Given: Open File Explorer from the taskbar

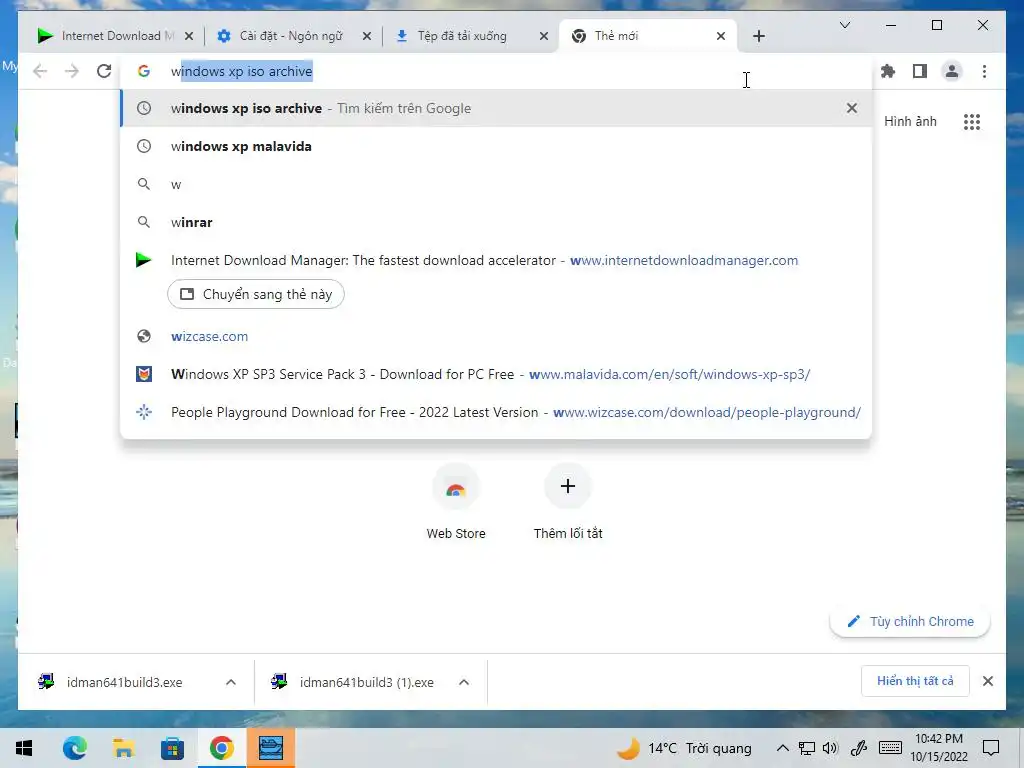Looking at the screenshot, I should click(123, 748).
